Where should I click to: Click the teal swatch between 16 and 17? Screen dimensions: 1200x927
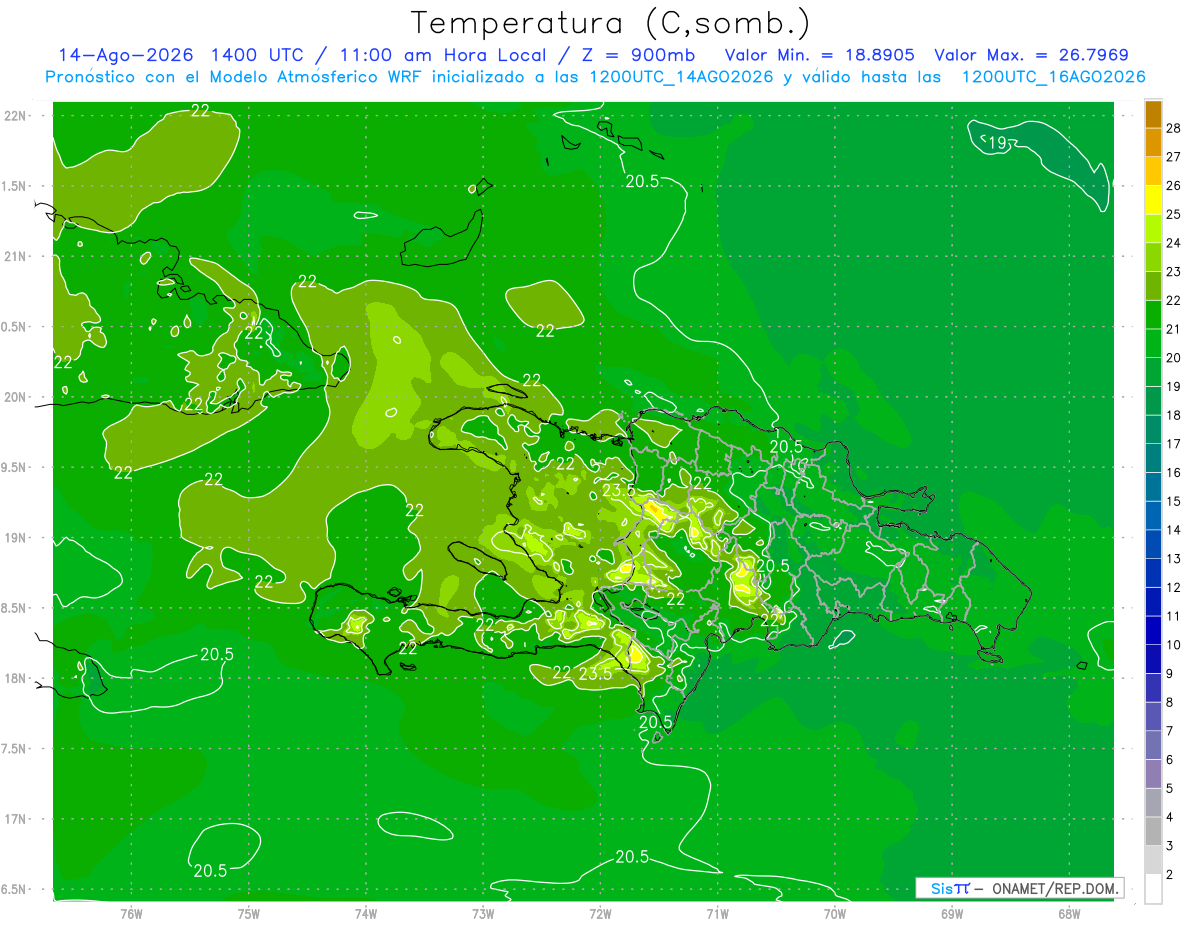[x=1153, y=459]
